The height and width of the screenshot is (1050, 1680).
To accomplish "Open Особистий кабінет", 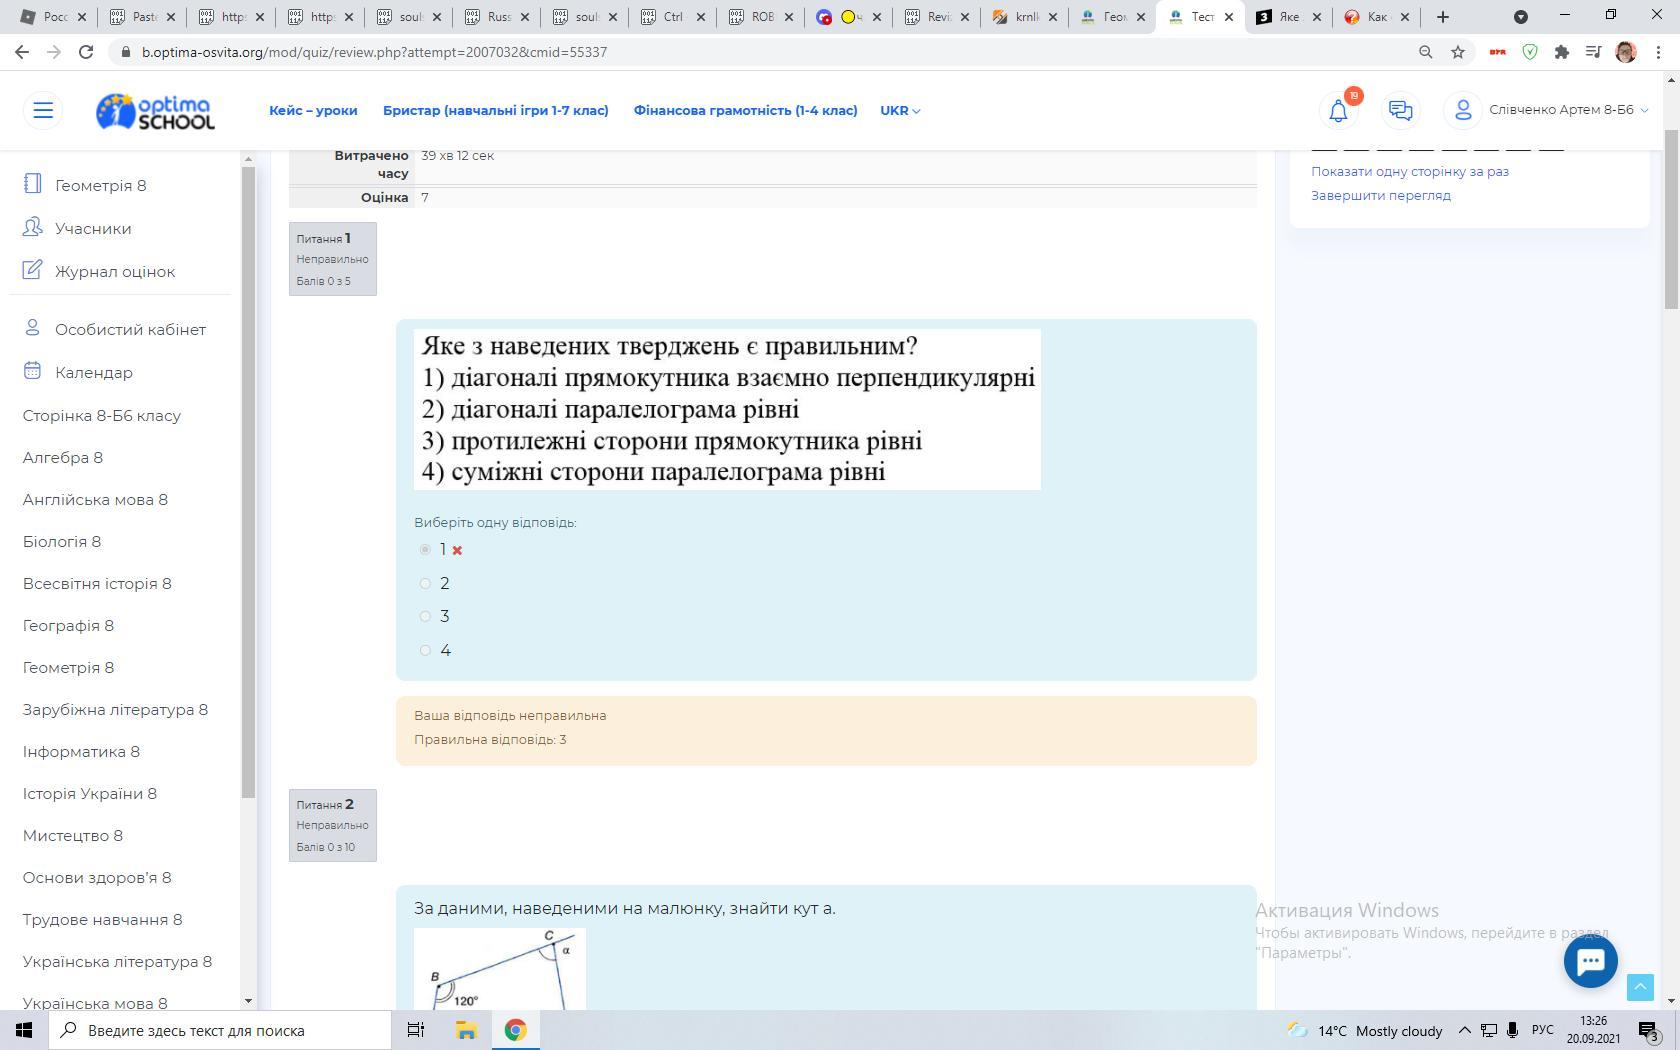I will pyautogui.click(x=130, y=330).
